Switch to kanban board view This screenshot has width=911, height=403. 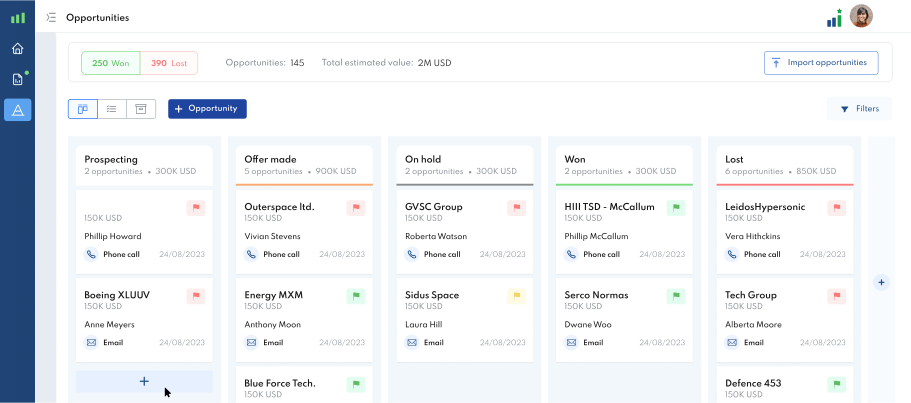click(x=83, y=109)
